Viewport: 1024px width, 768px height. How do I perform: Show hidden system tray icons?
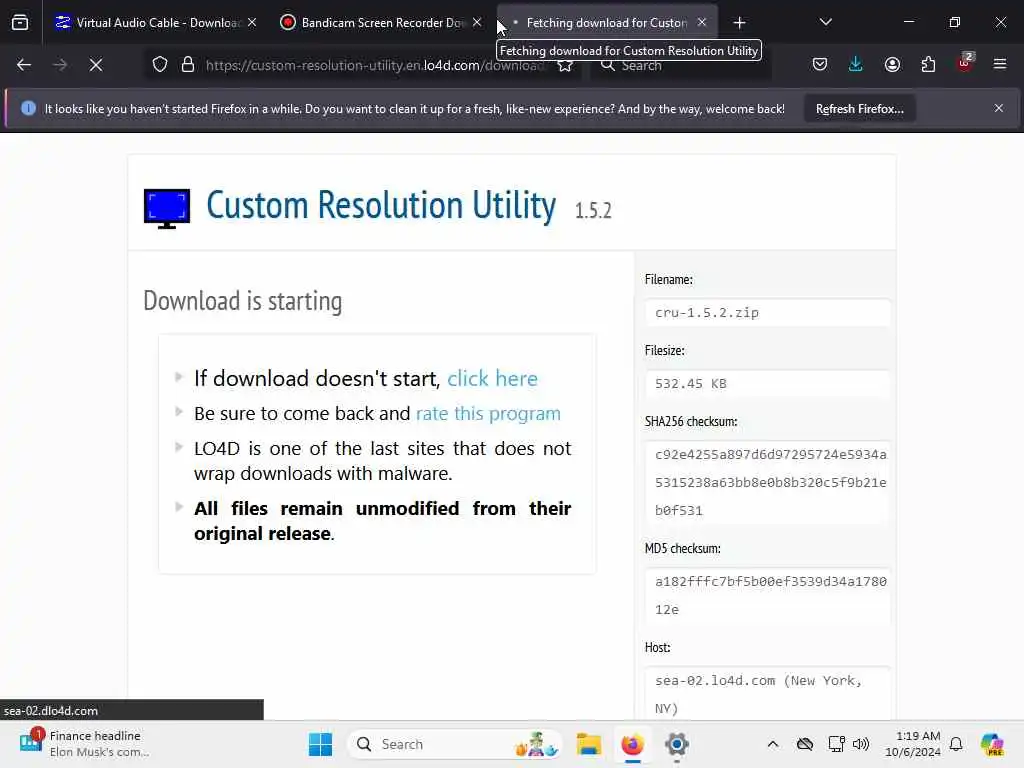coord(773,744)
